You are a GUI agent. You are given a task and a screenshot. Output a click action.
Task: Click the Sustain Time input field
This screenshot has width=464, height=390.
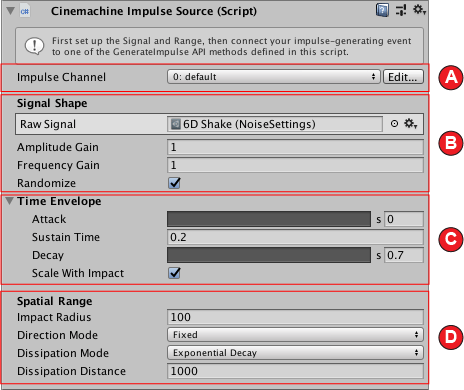coord(295,237)
